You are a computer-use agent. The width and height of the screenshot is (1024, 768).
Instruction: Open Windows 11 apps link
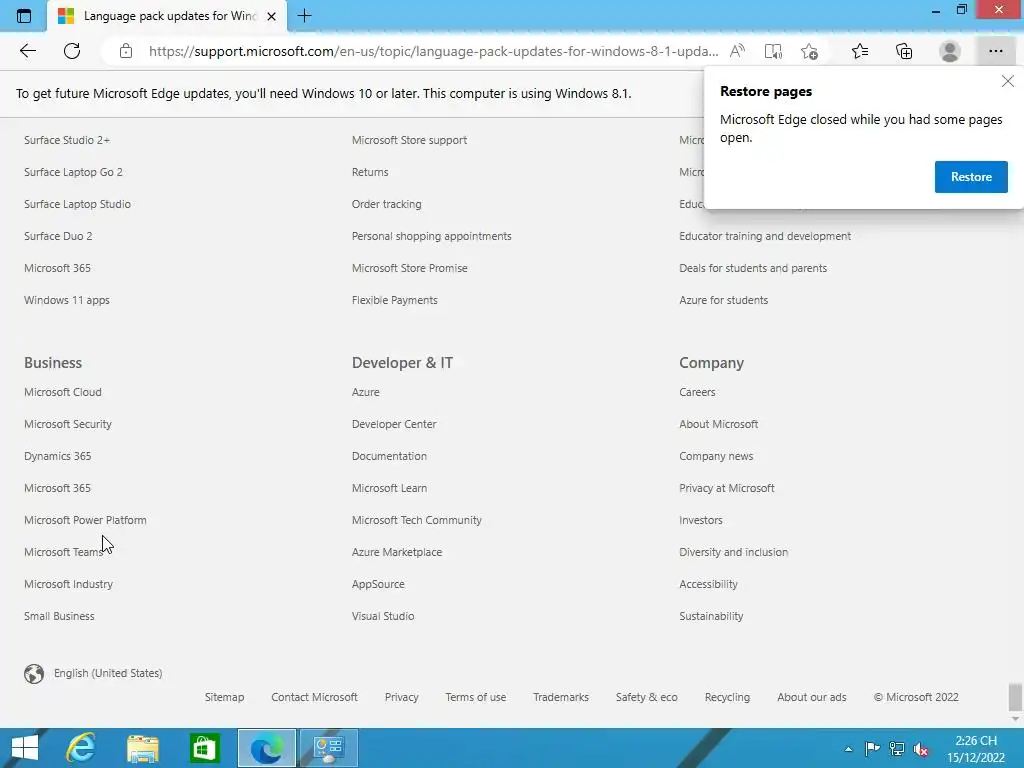coord(67,300)
